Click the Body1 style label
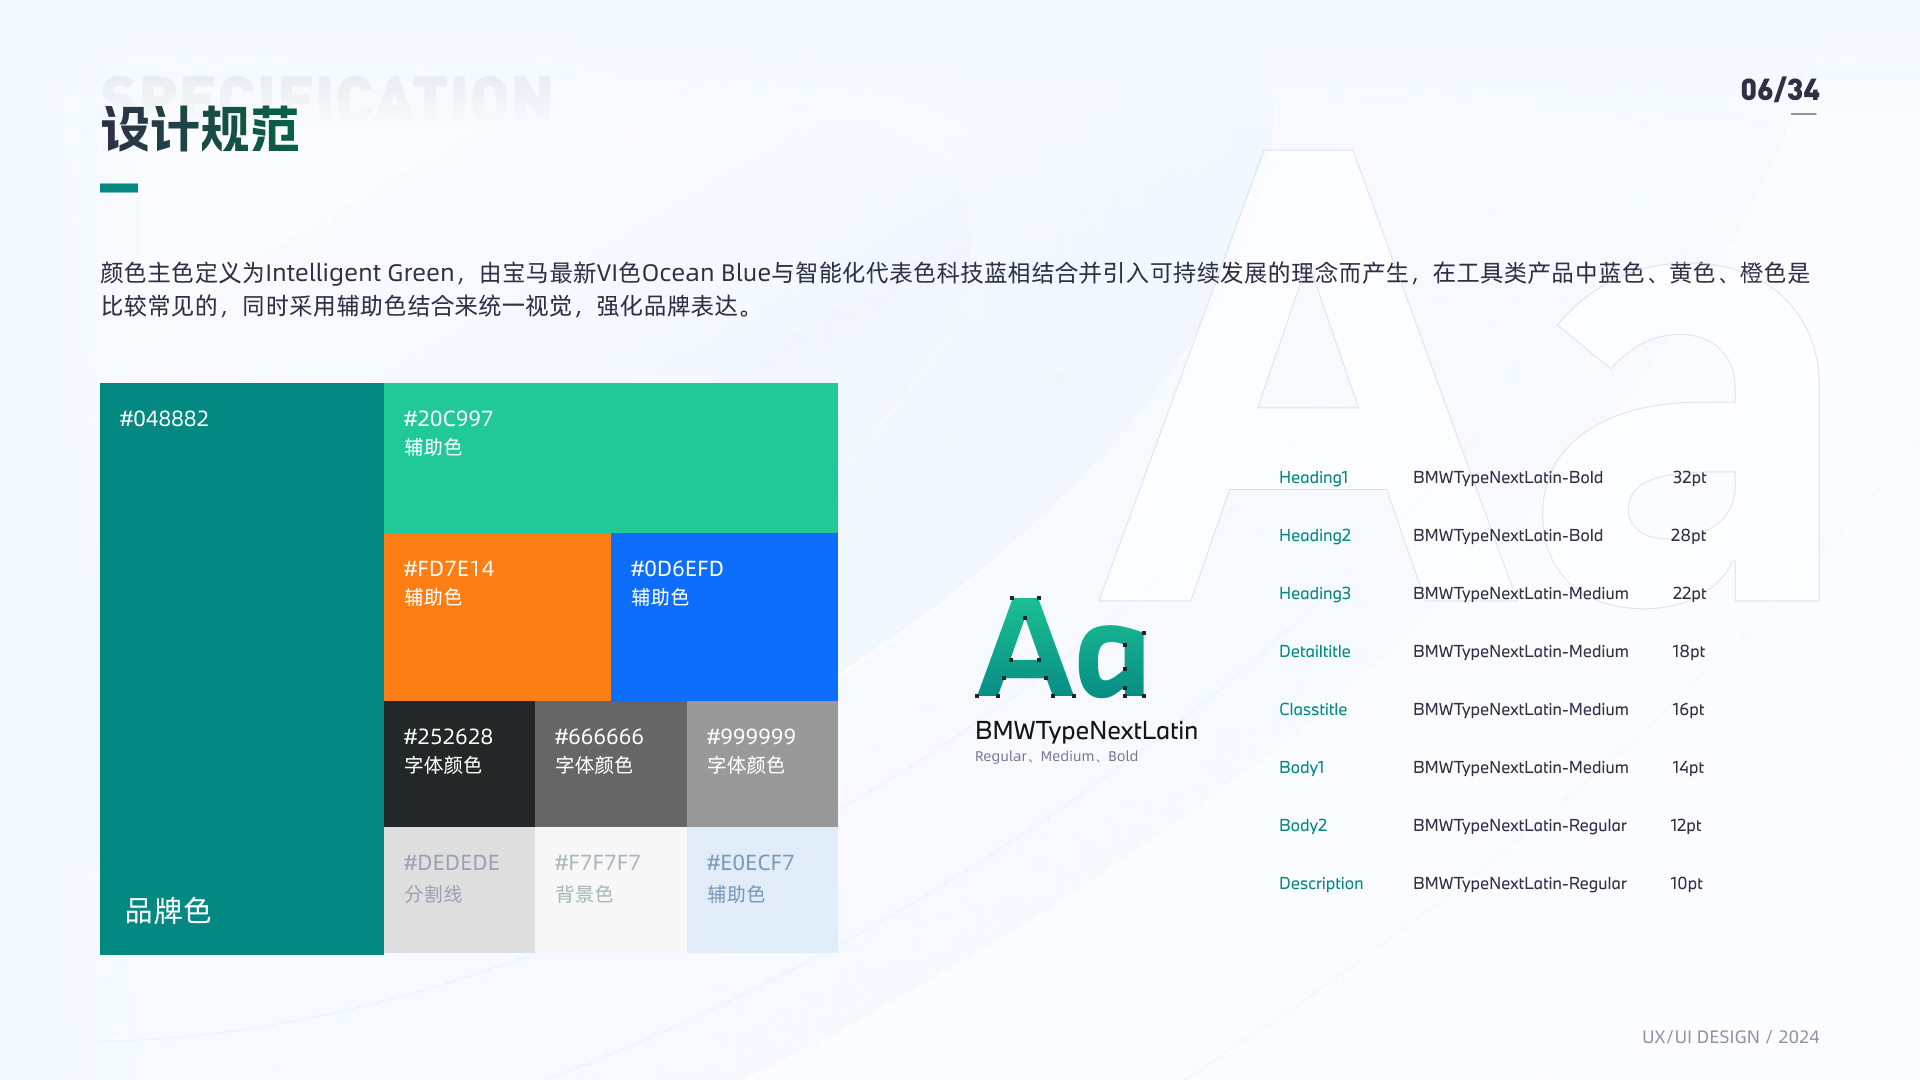 (1301, 767)
